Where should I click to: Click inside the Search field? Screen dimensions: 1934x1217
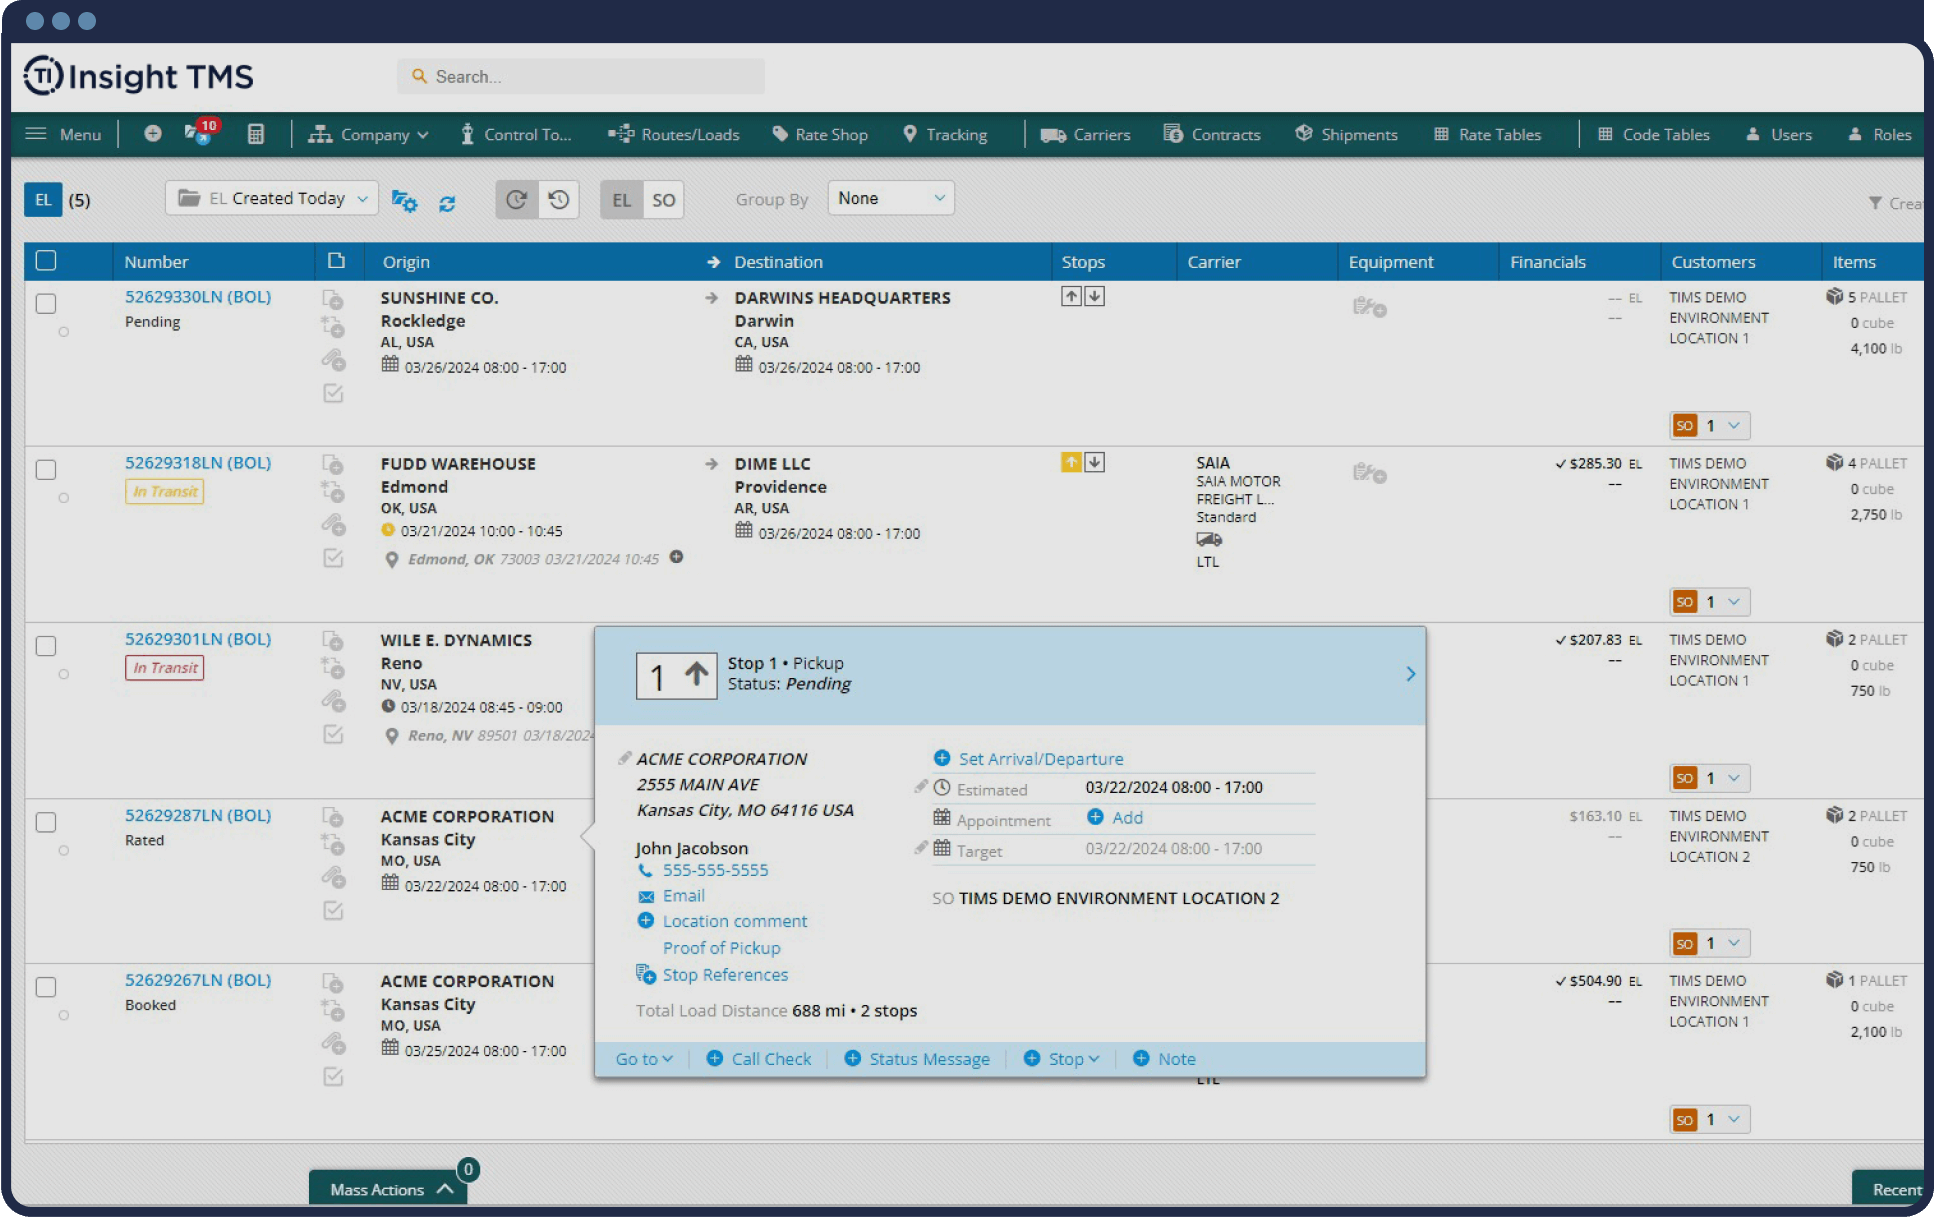(x=580, y=76)
